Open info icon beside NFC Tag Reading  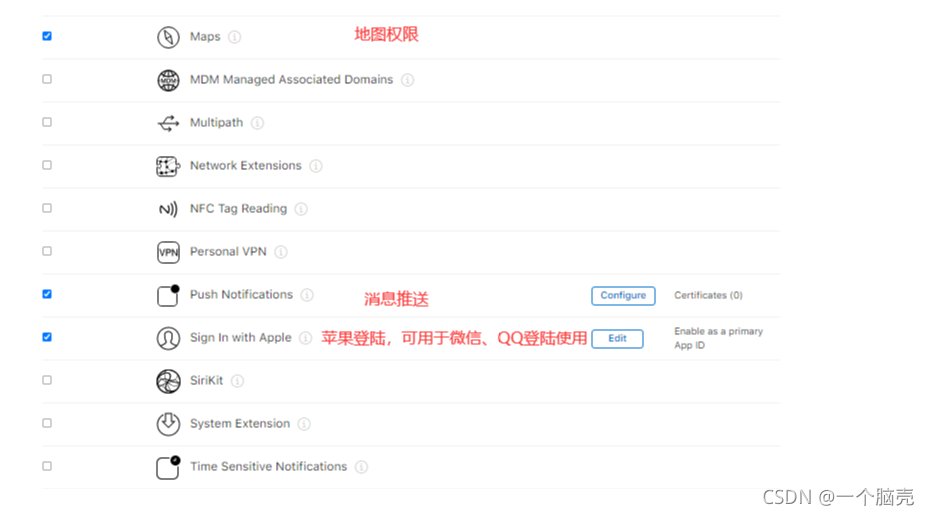tap(301, 209)
